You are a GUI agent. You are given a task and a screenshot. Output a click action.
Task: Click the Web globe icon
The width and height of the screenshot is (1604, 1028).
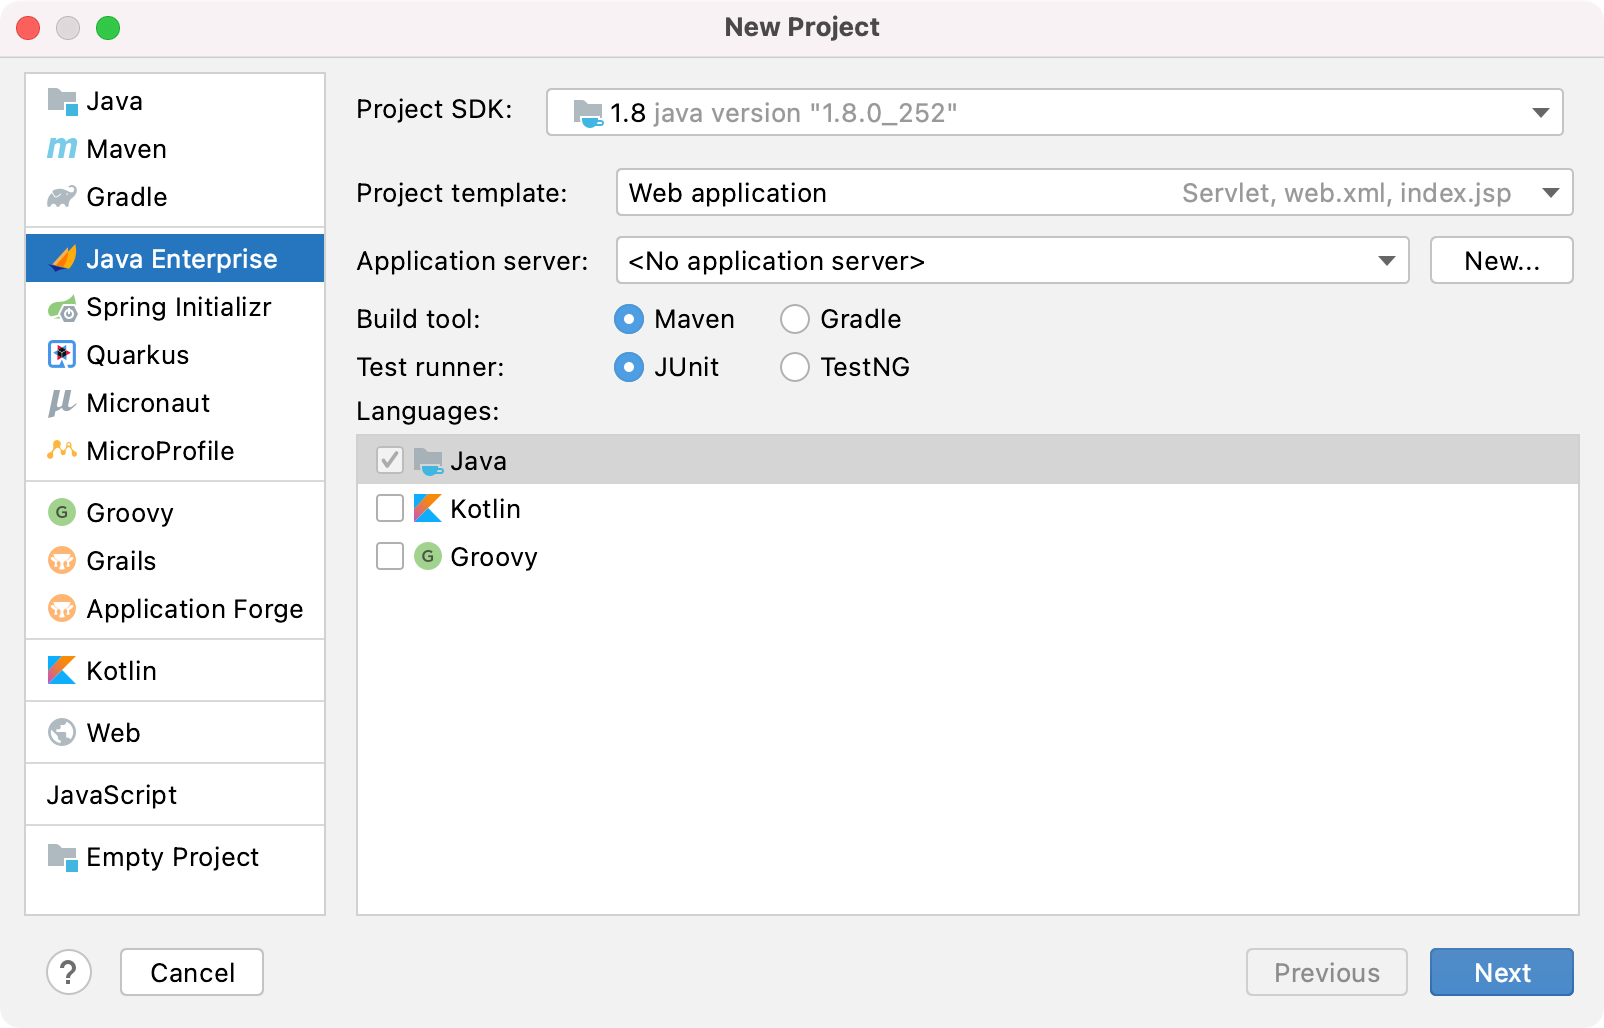62,732
